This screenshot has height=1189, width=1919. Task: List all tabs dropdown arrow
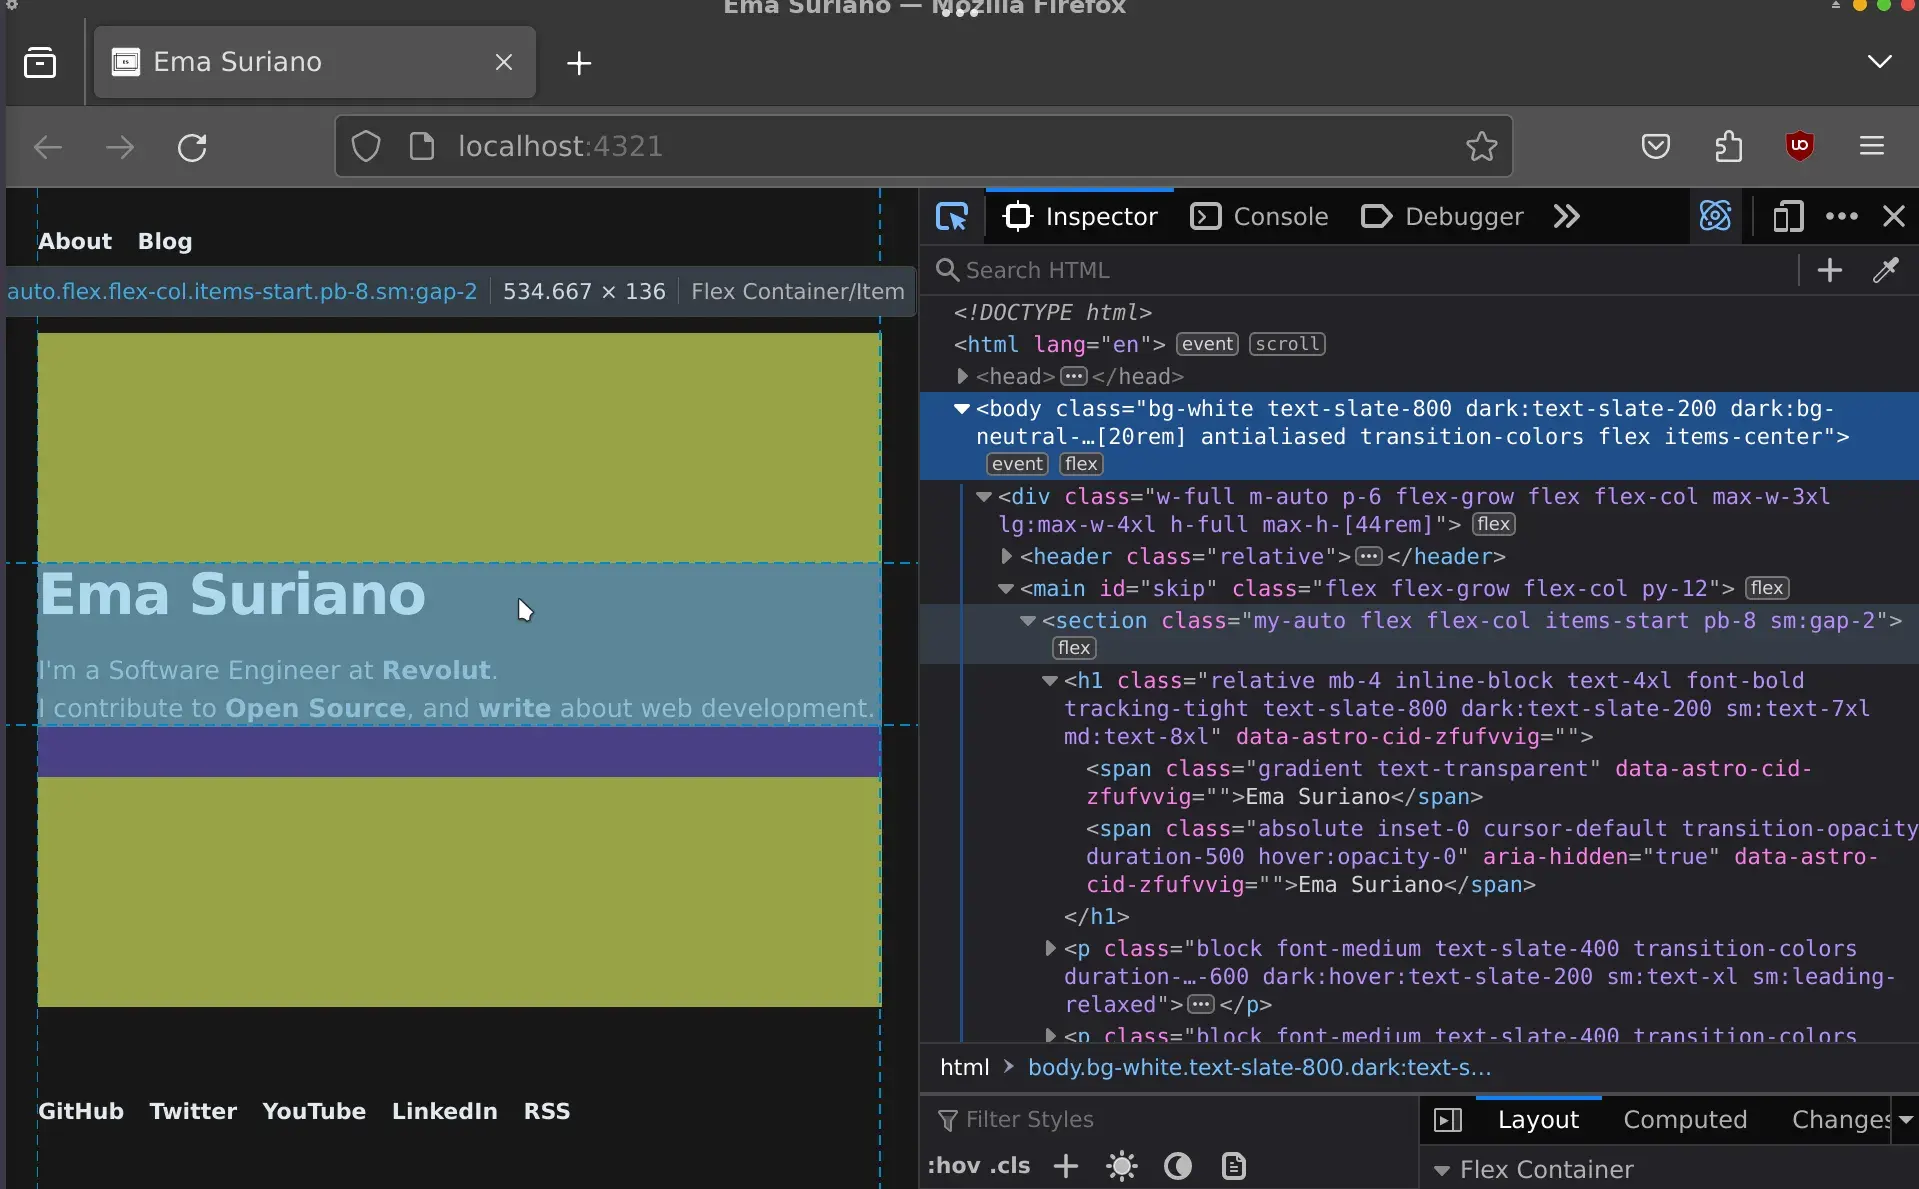(x=1879, y=62)
